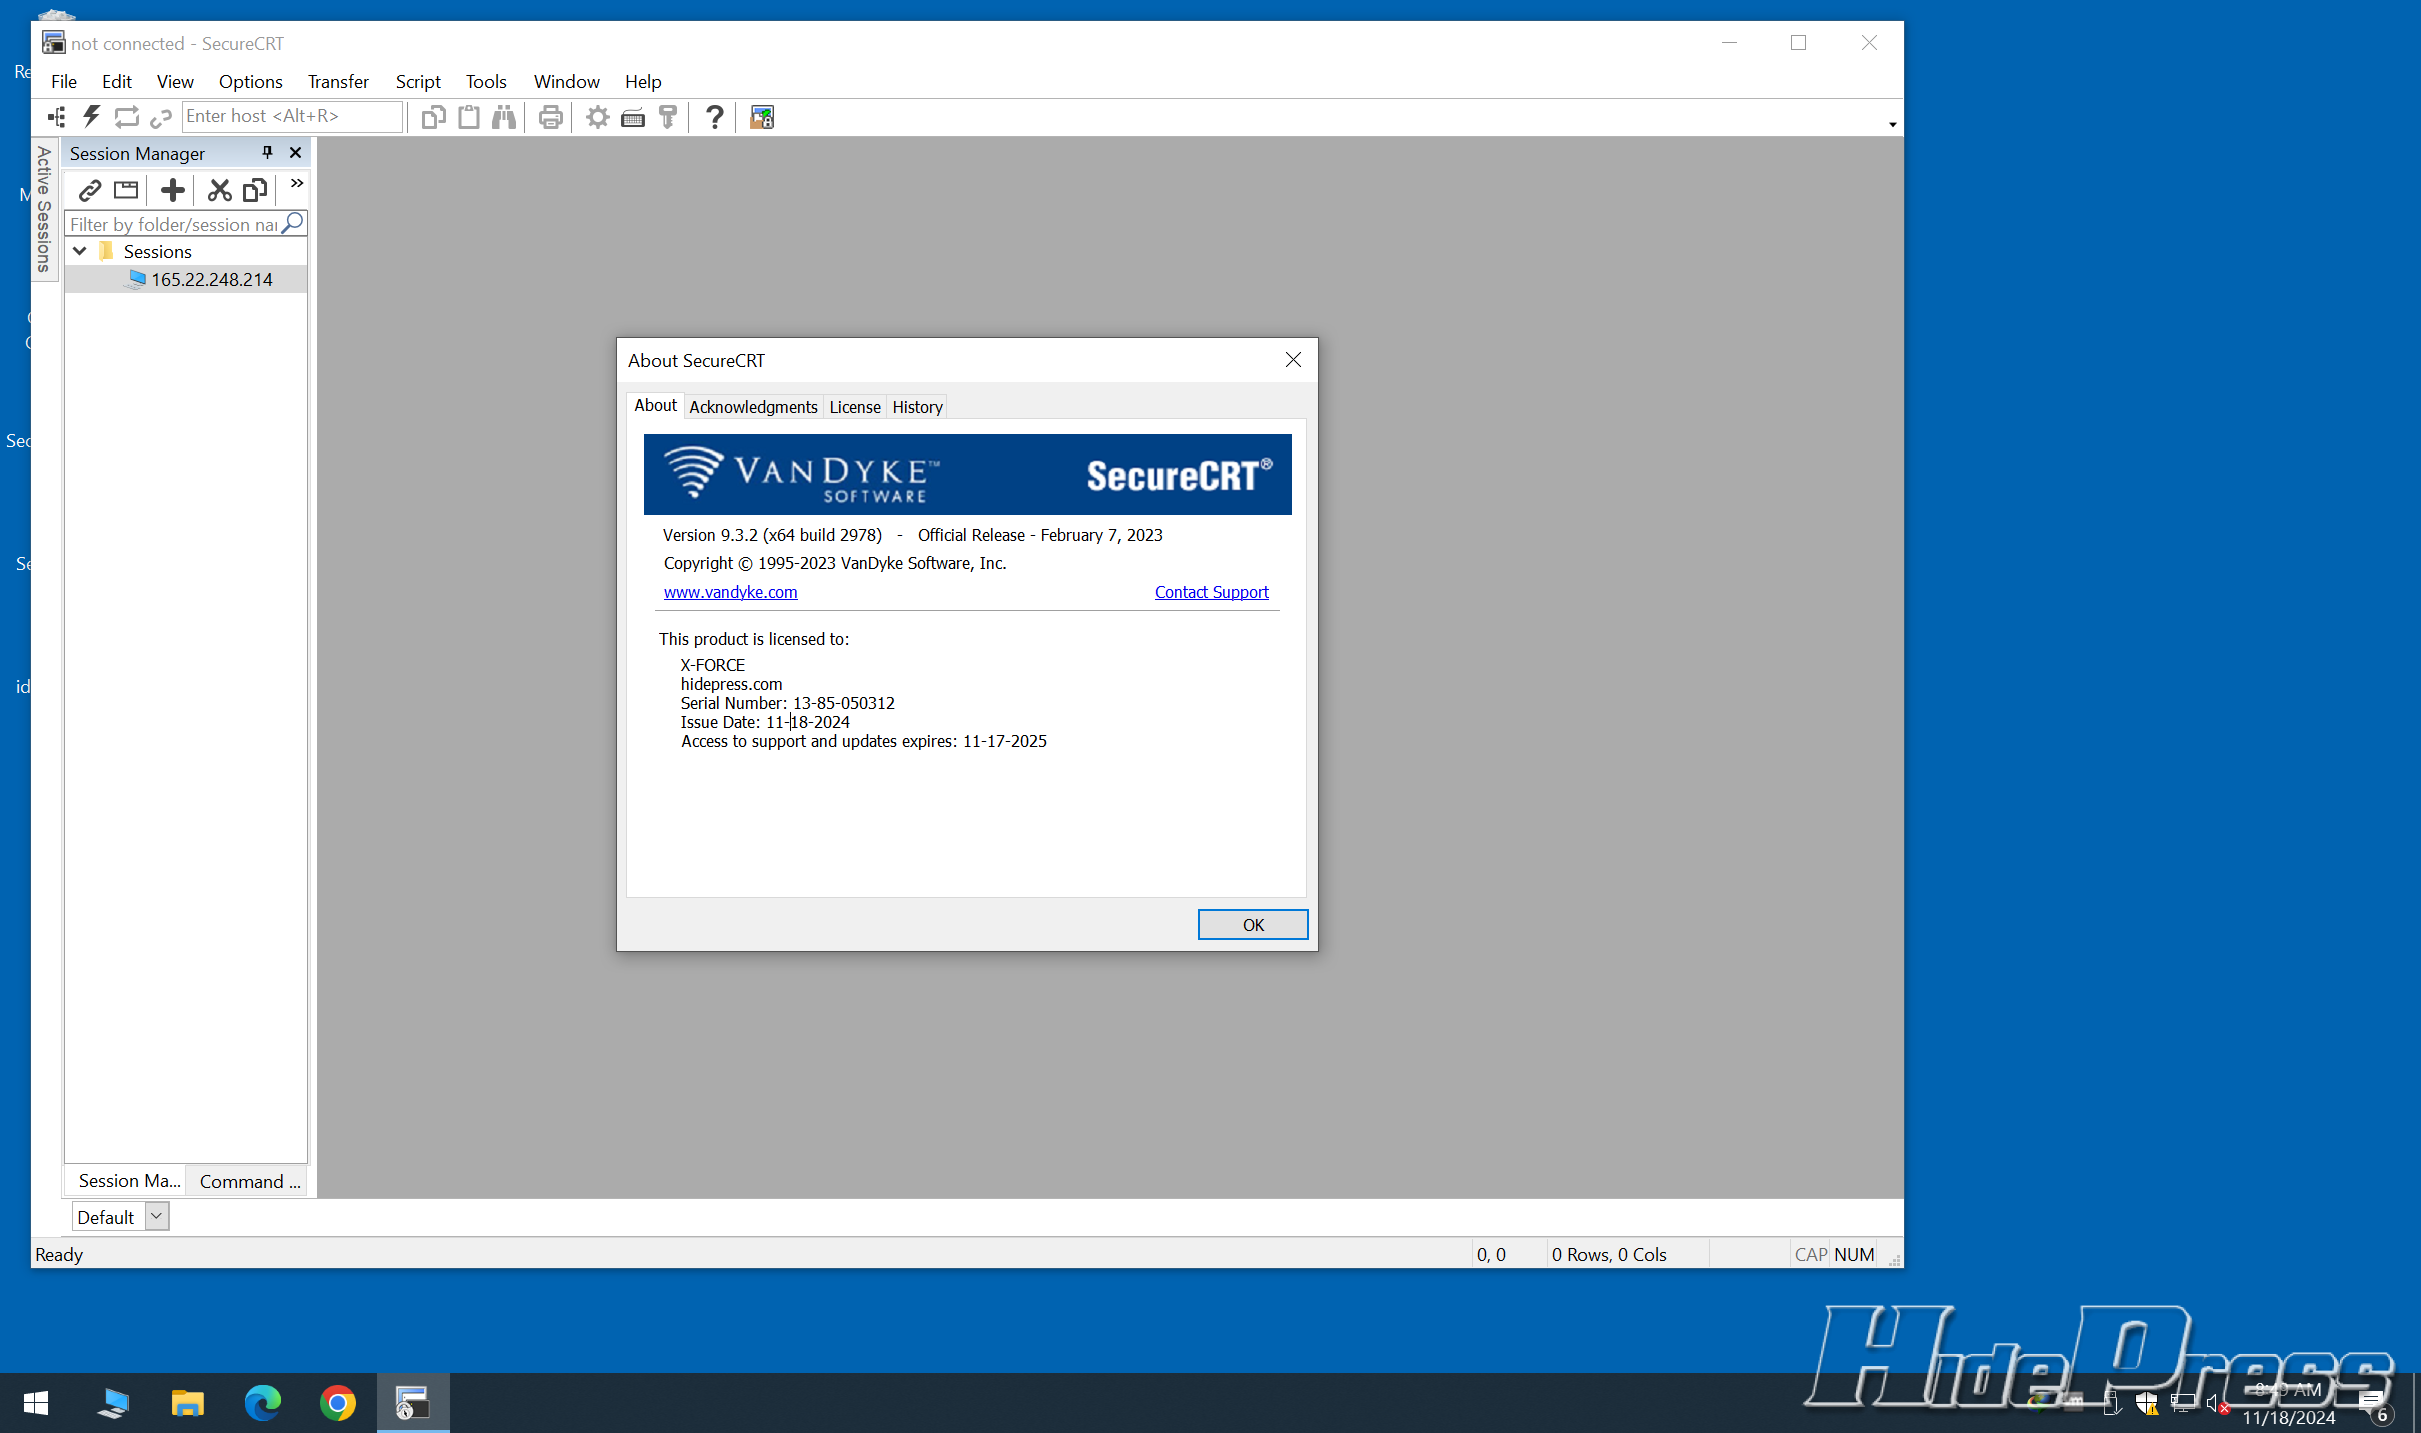This screenshot has height=1433, width=2421.
Task: Collapse the Sessions folder tree
Action: tap(80, 252)
